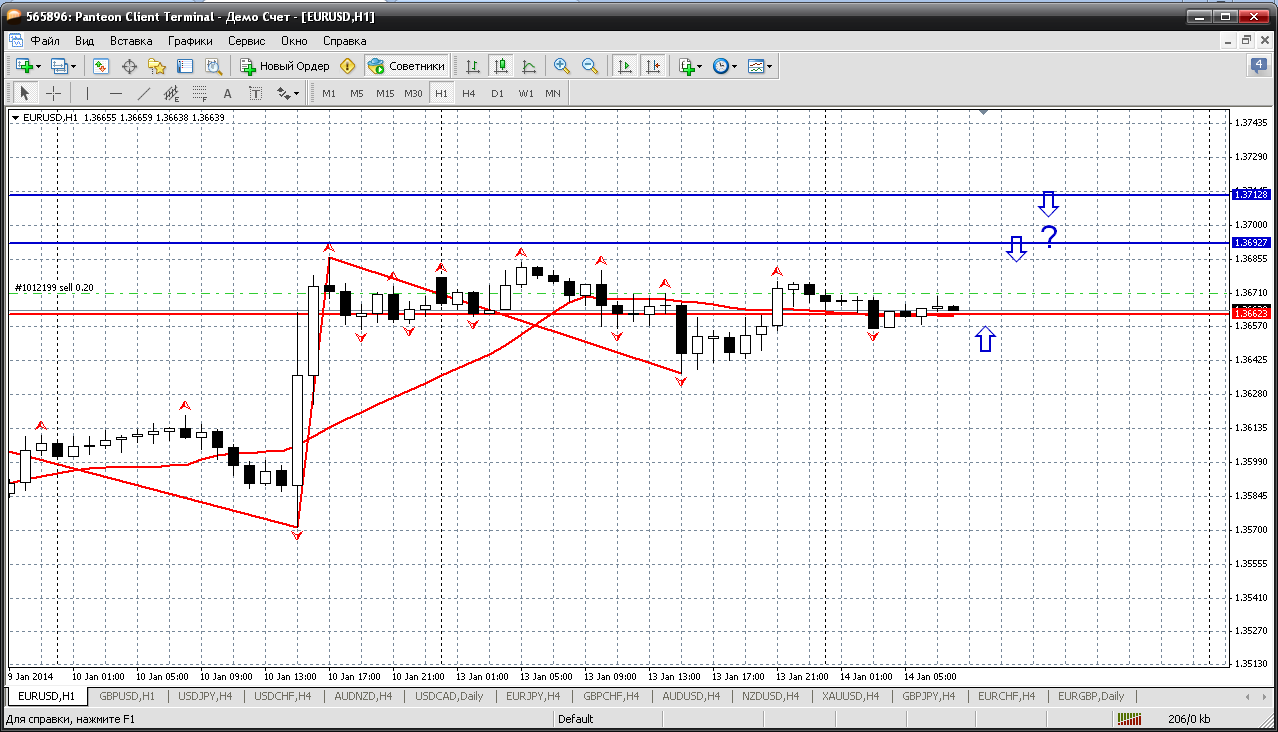
Task: Switch to the GBPUSD,H1 chart tab
Action: 127,696
